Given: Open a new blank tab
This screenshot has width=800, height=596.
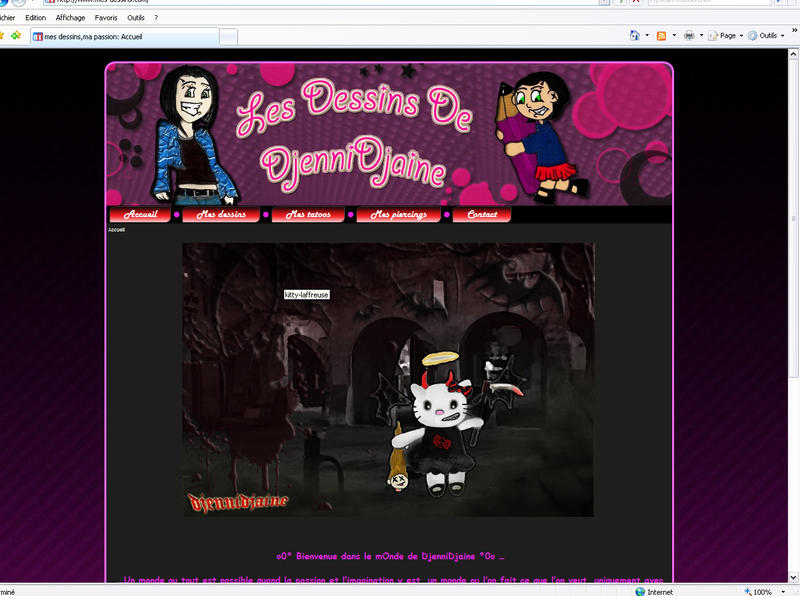Looking at the screenshot, I should tap(229, 36).
